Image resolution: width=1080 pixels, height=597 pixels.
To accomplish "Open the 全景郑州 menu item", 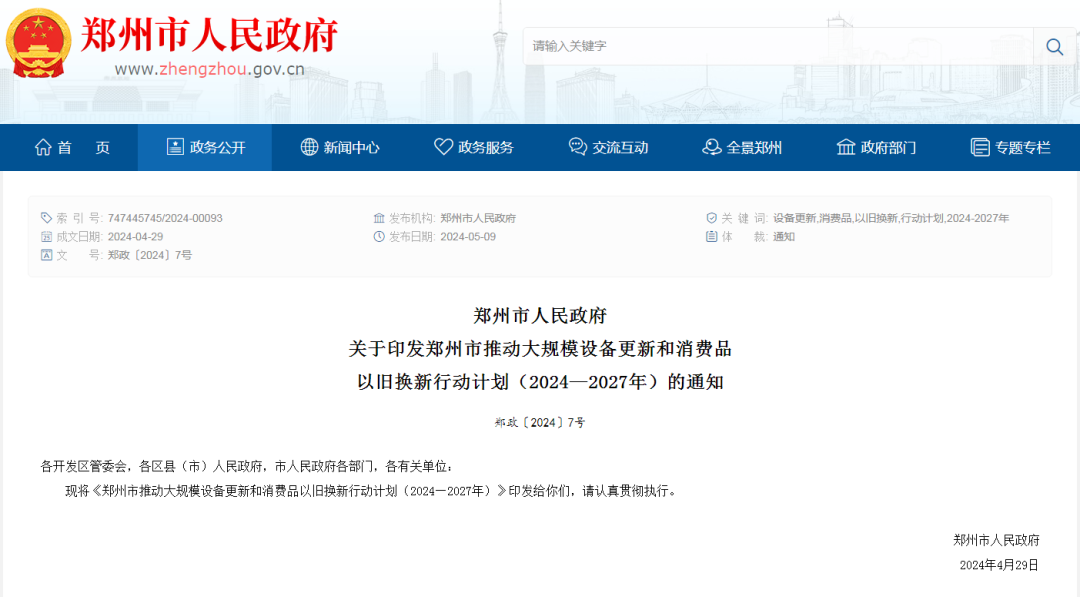I will pyautogui.click(x=741, y=147).
